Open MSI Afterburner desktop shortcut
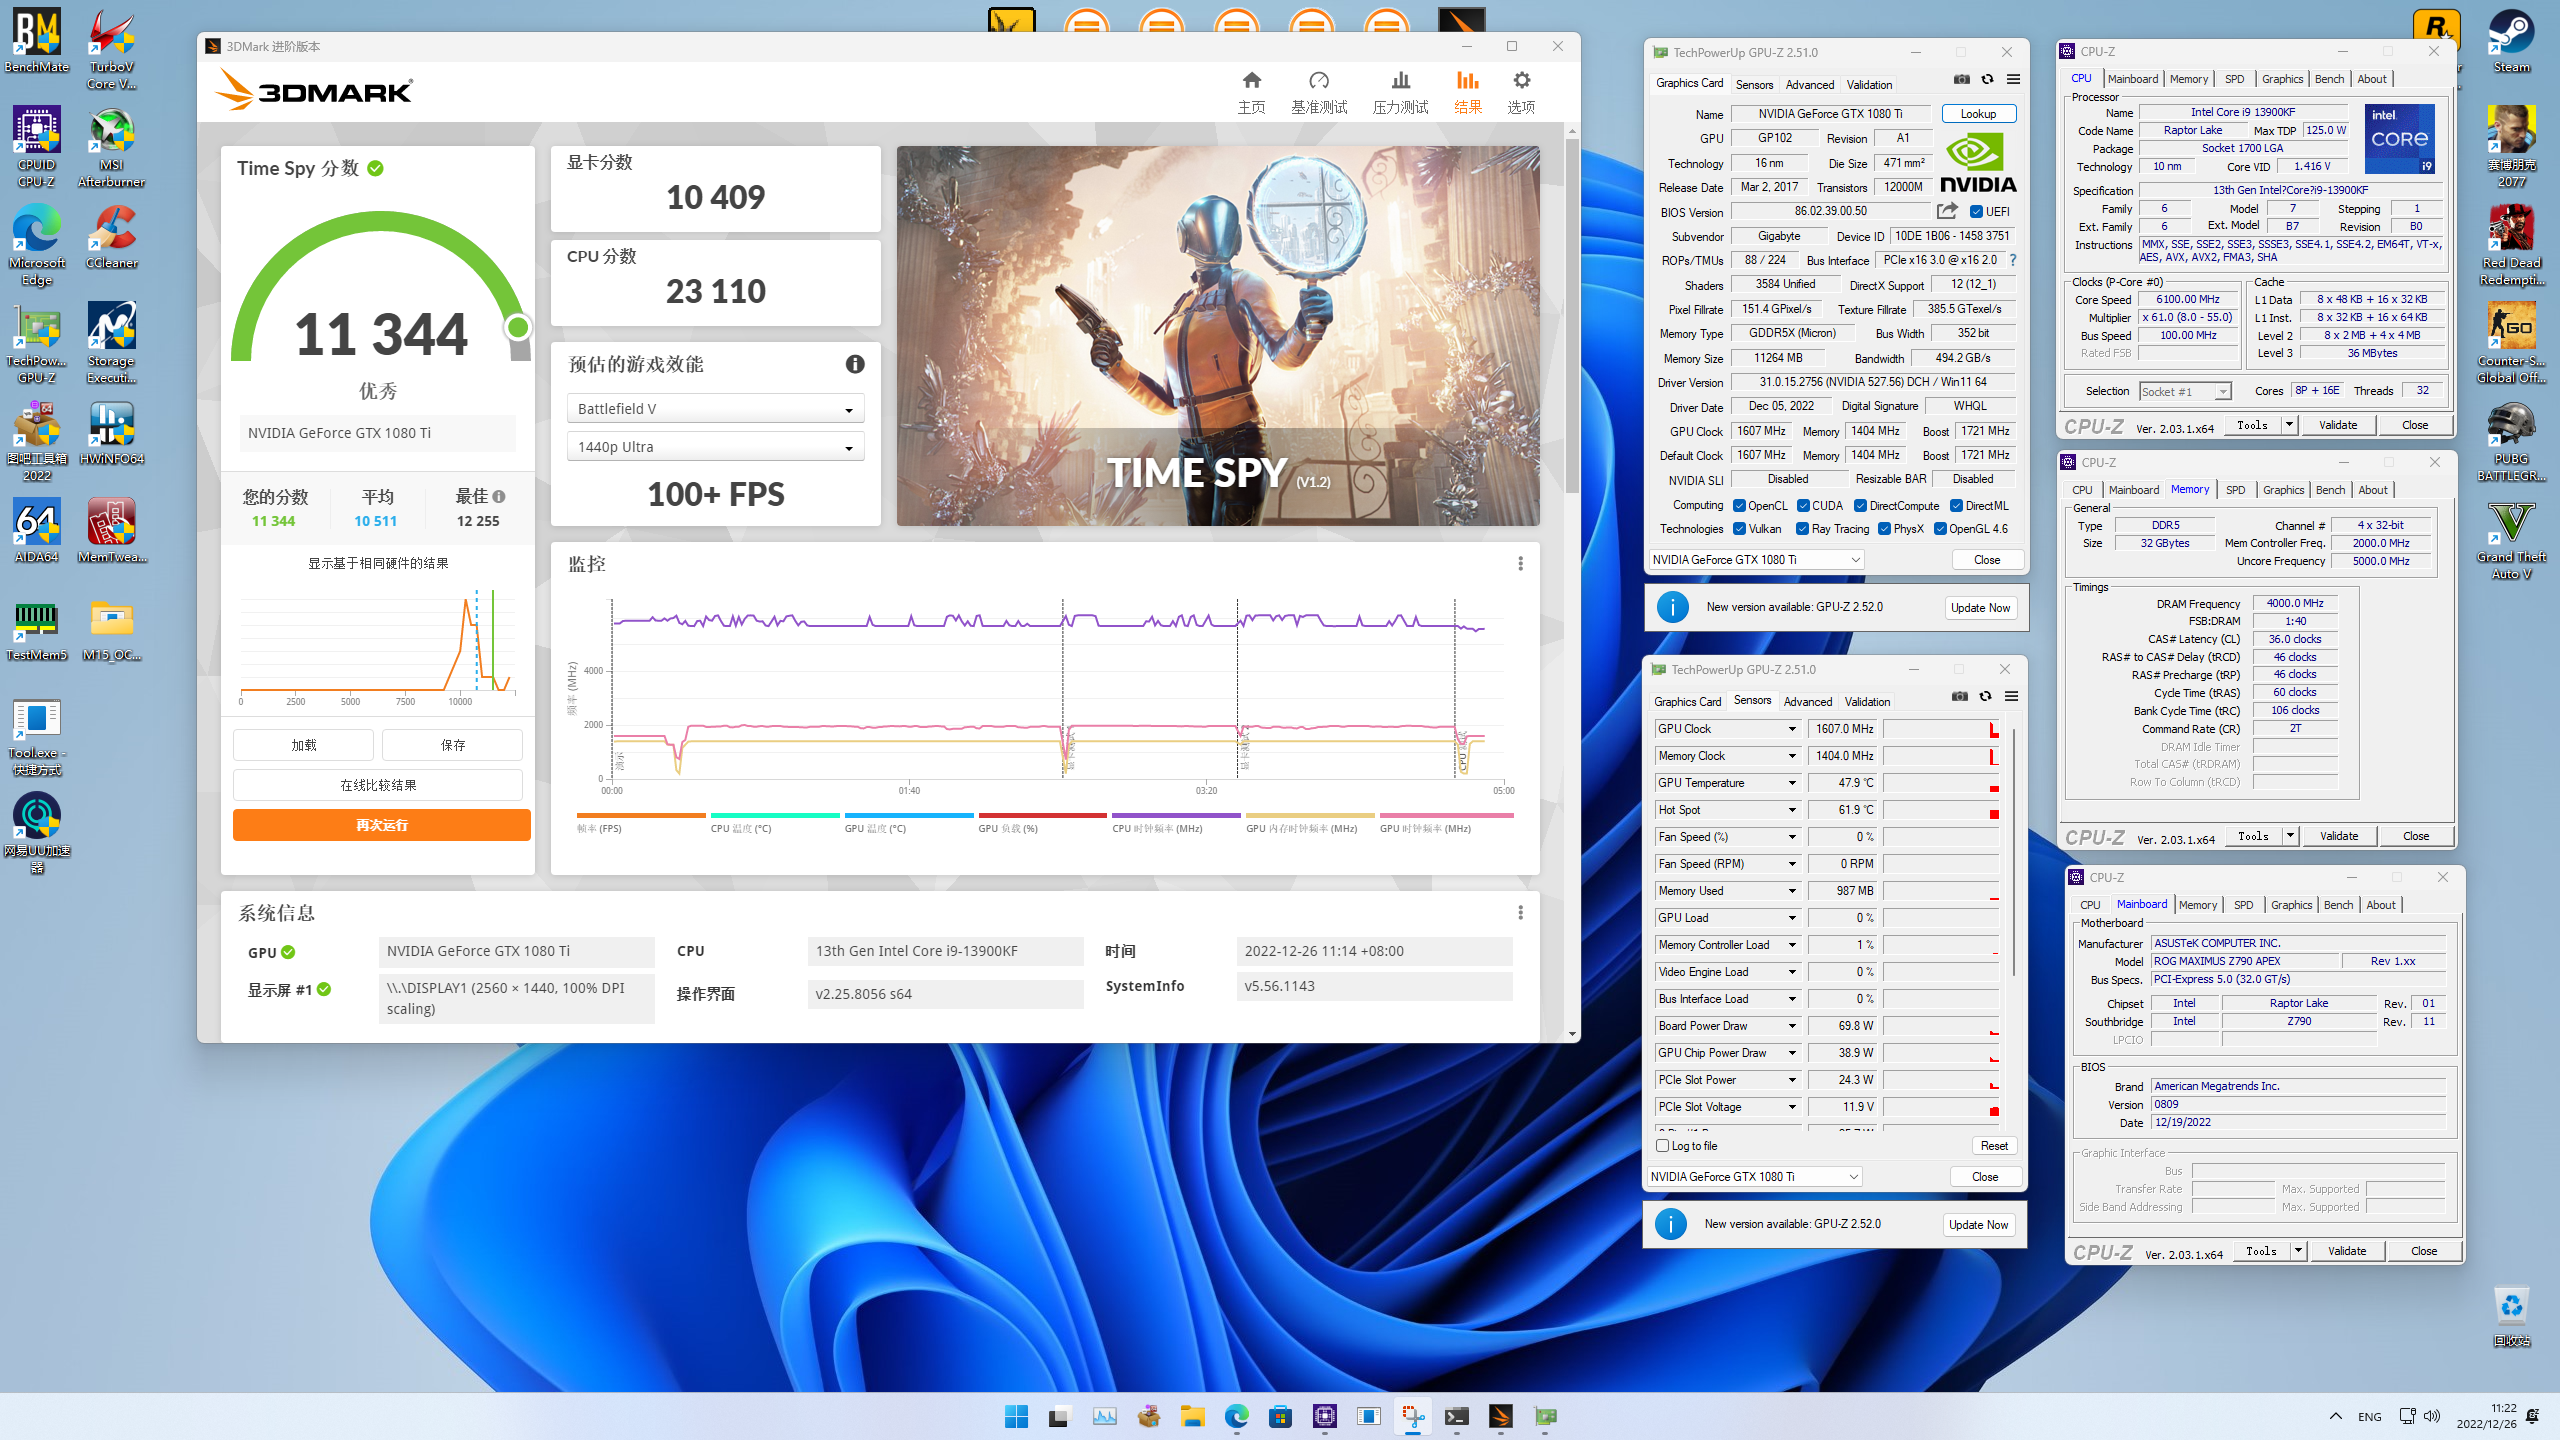 111,148
